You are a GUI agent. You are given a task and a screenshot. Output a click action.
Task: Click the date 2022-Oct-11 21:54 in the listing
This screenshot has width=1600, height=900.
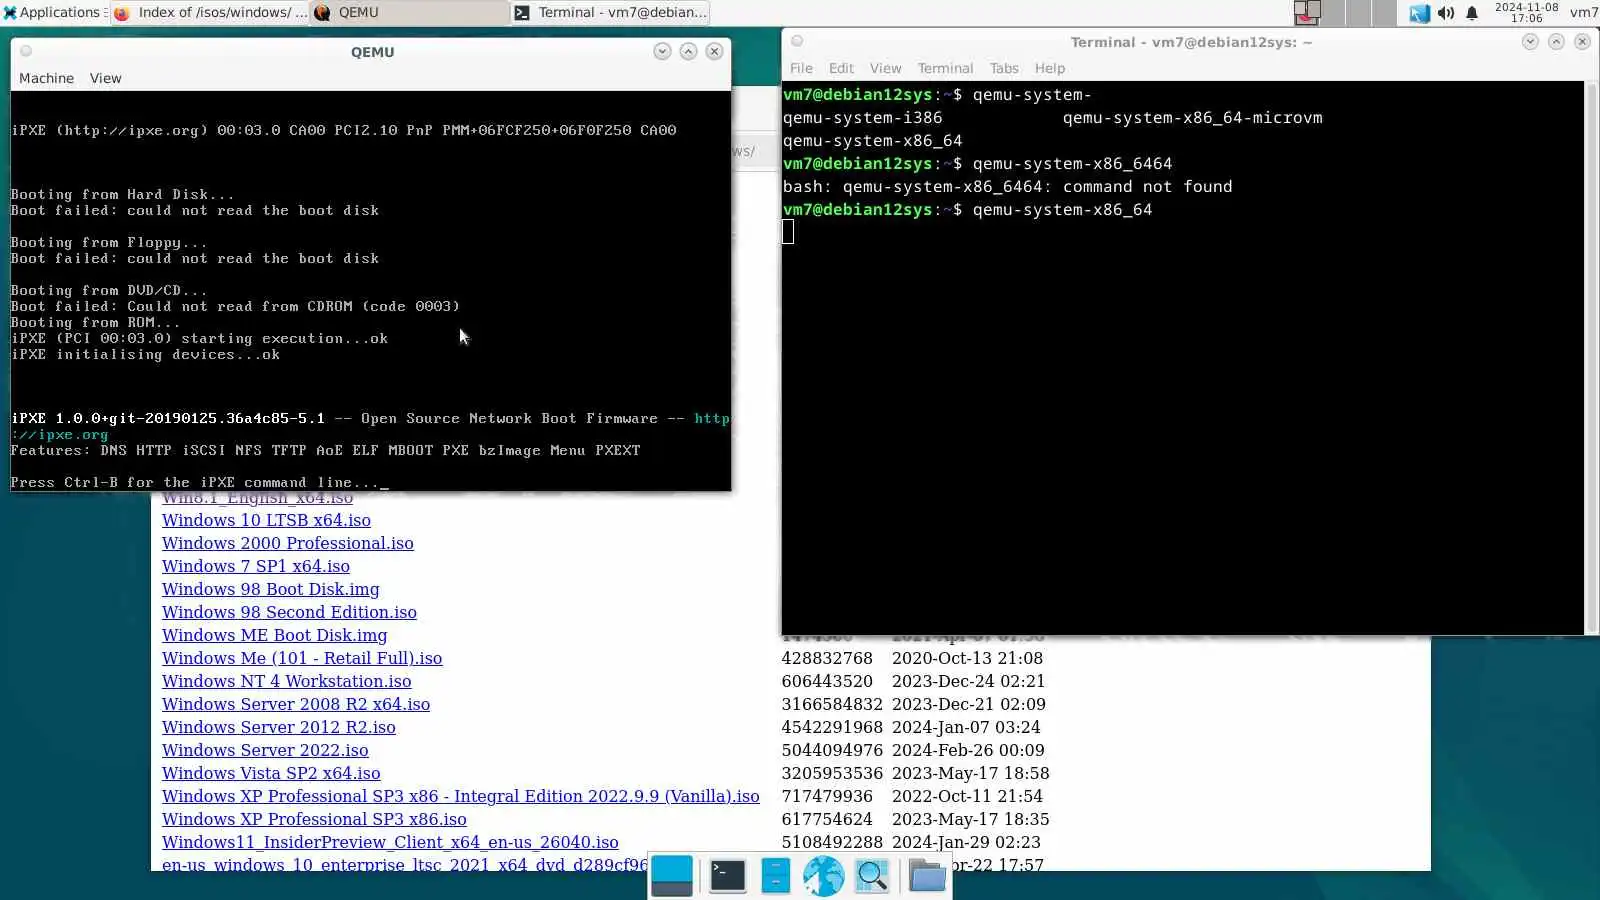point(967,796)
